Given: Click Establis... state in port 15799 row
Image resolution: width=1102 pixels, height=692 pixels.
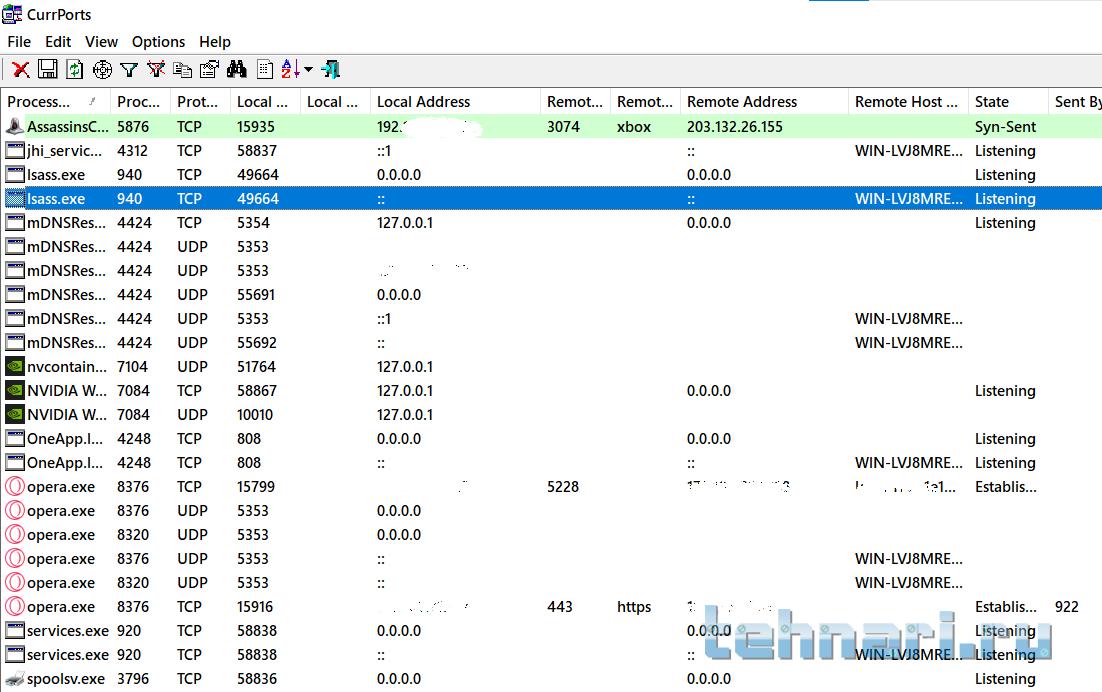Looking at the screenshot, I should point(1006,486).
